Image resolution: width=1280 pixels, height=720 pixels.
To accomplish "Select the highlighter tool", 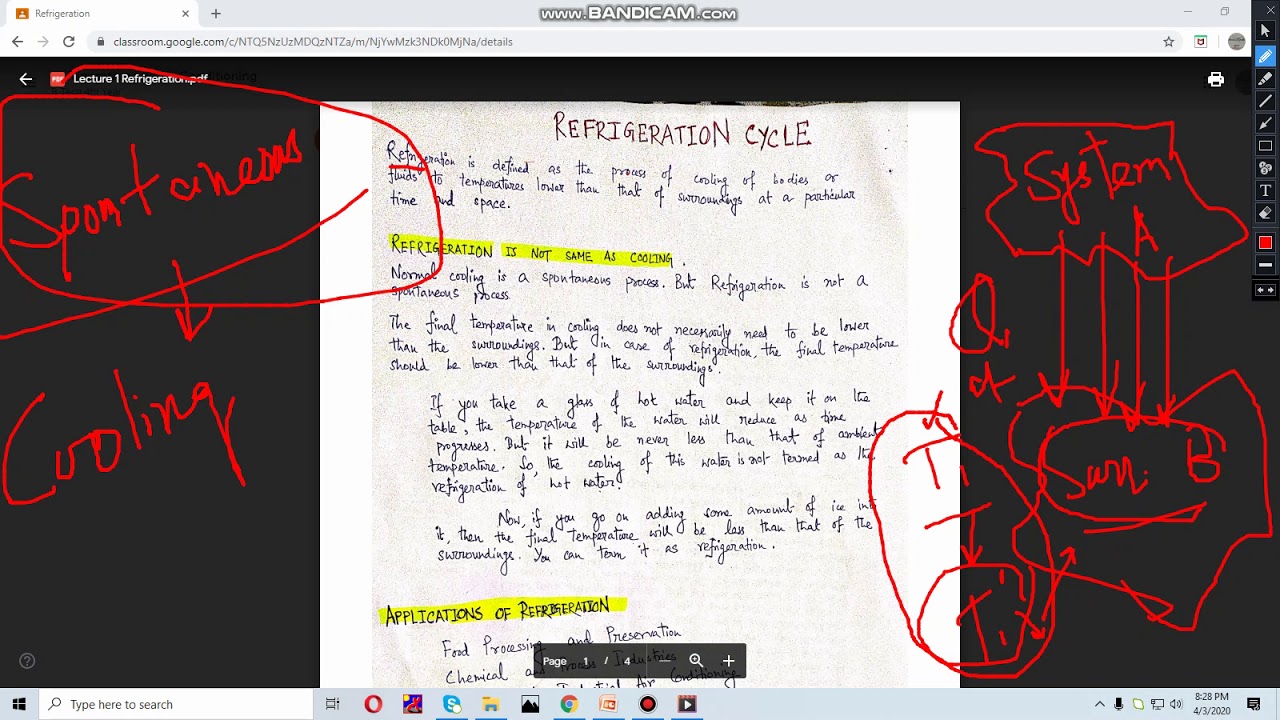I will coord(1265,79).
